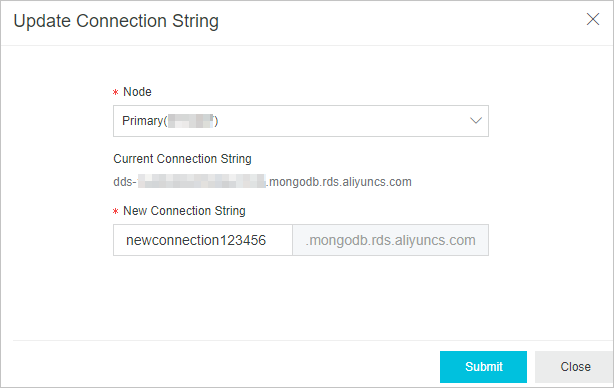Image resolution: width=614 pixels, height=388 pixels.
Task: Click the New Connection String label
Action: 184,211
